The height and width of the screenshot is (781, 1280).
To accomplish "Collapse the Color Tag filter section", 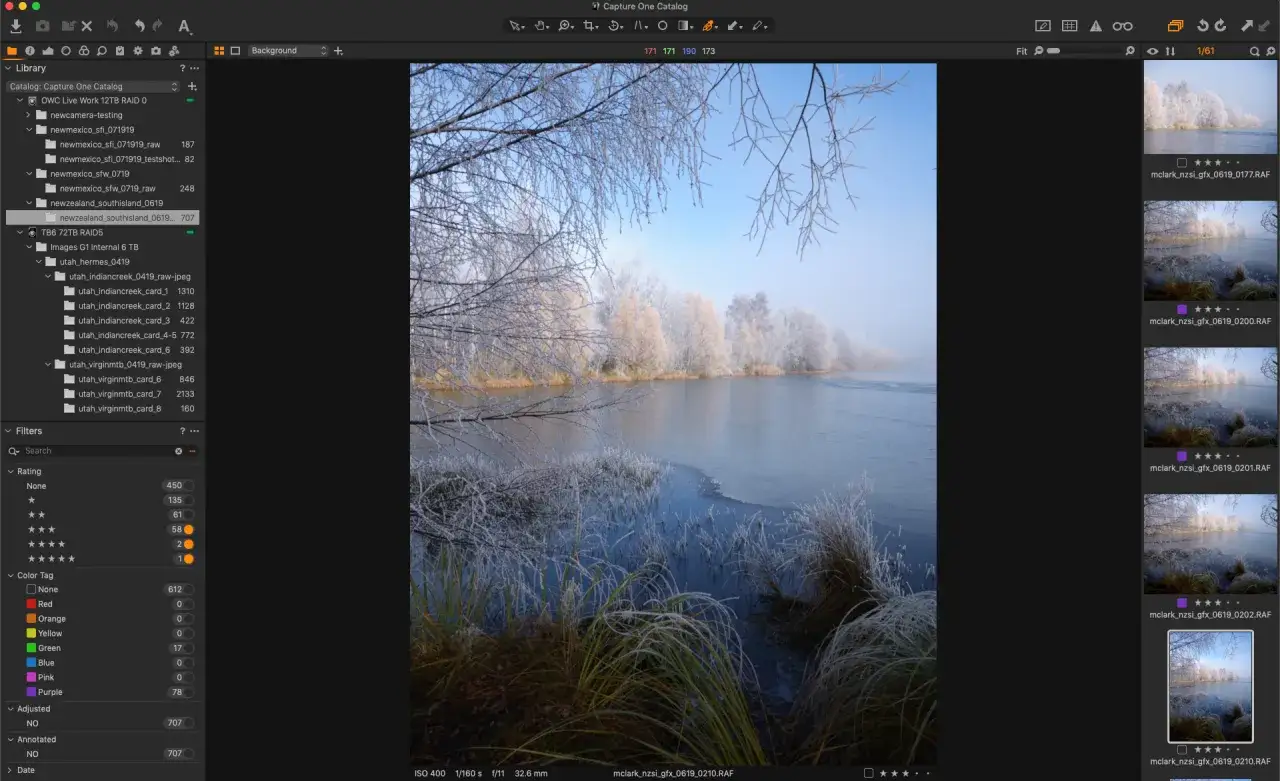I will point(11,575).
